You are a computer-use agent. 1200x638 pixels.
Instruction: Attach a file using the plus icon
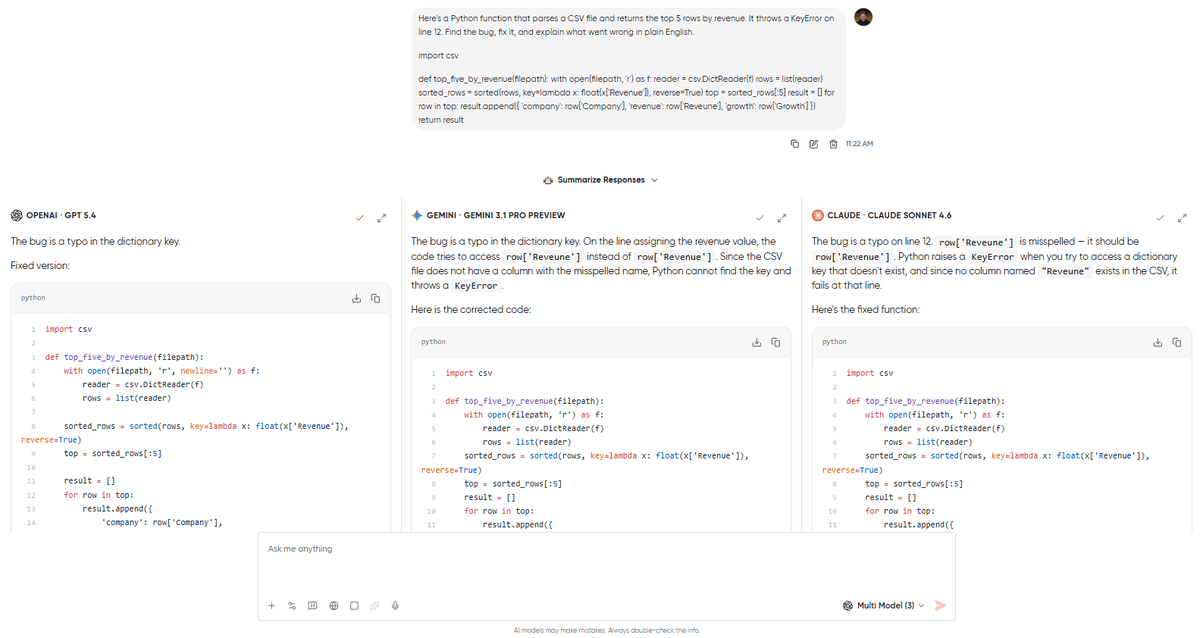[x=271, y=605]
